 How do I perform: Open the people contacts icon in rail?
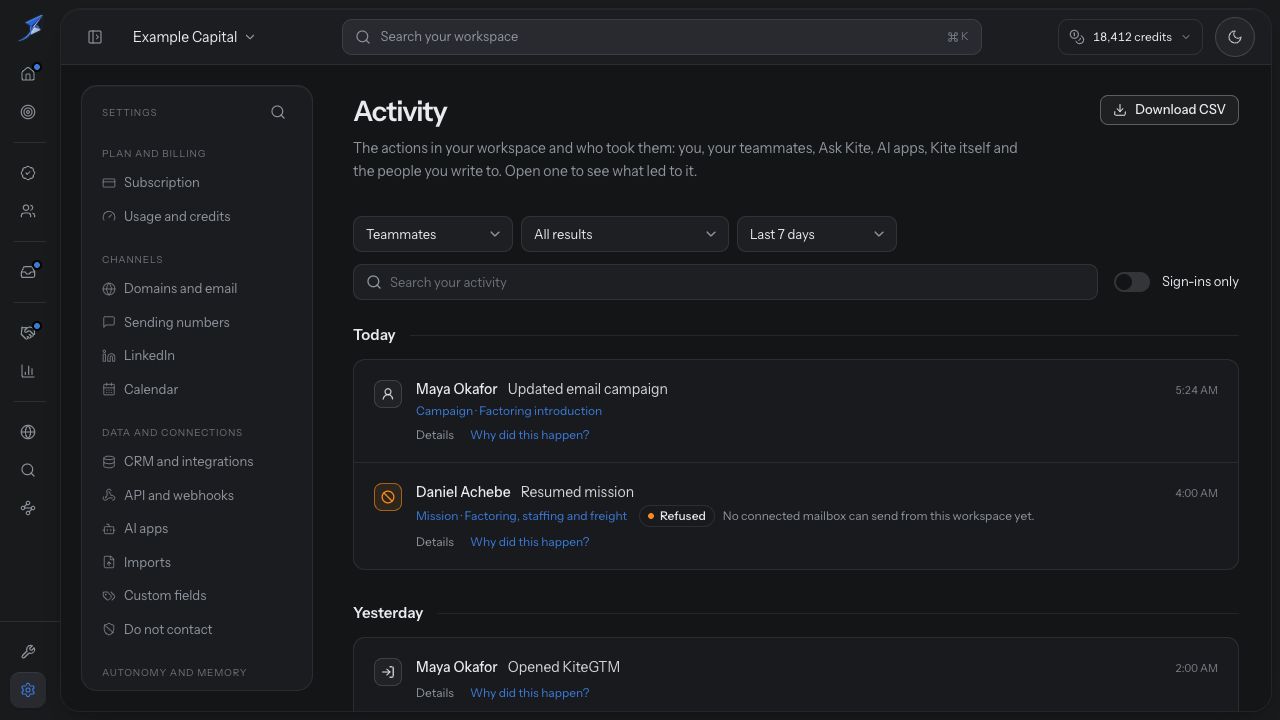click(x=28, y=211)
